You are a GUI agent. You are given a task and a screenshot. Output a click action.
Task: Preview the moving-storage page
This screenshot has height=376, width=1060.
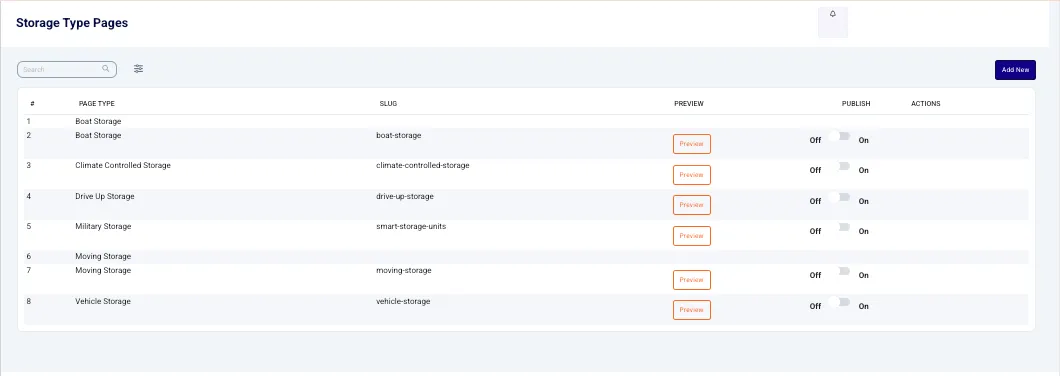coord(692,279)
